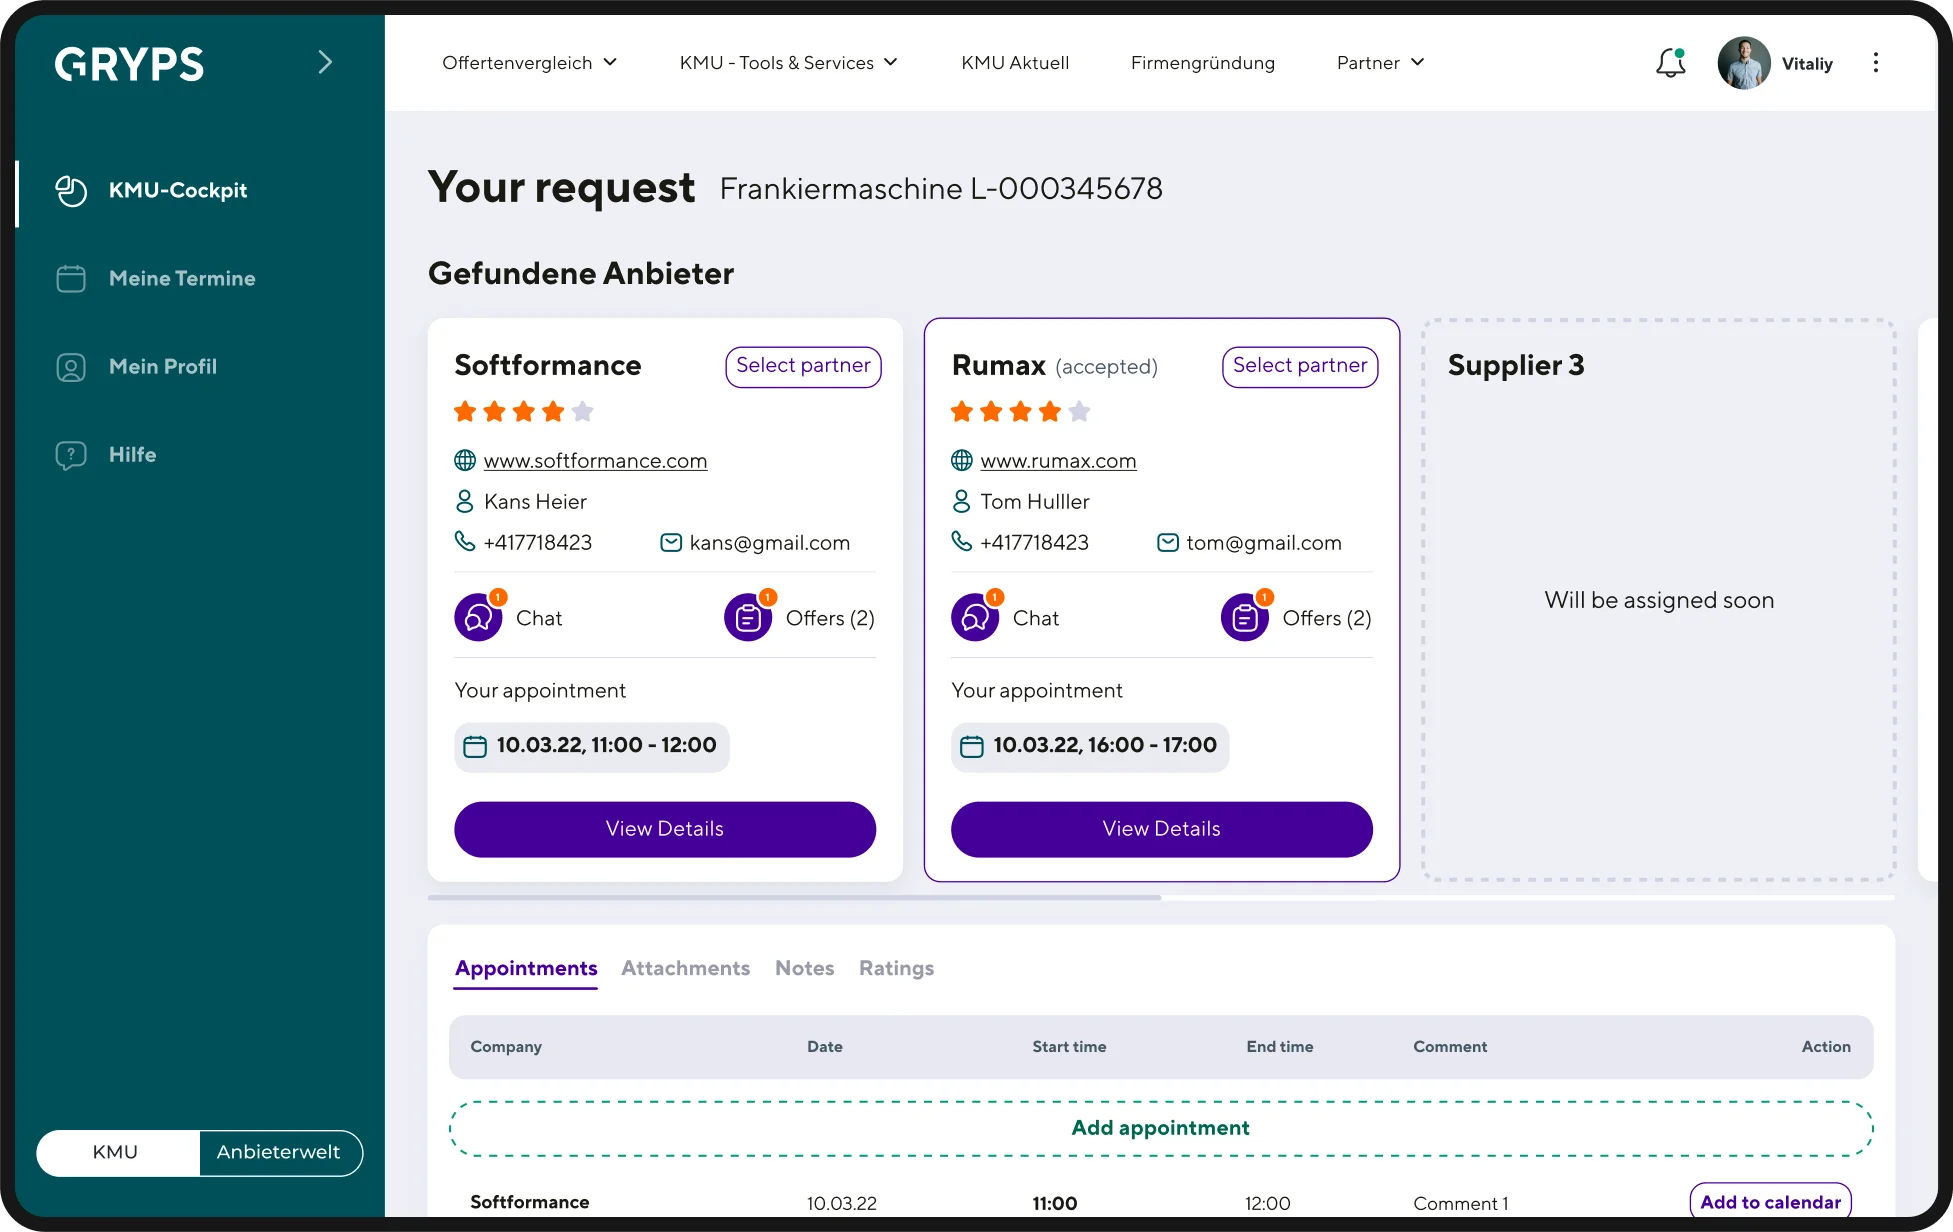Click the Hilfe help icon in sidebar
This screenshot has width=1953, height=1232.
coord(71,455)
